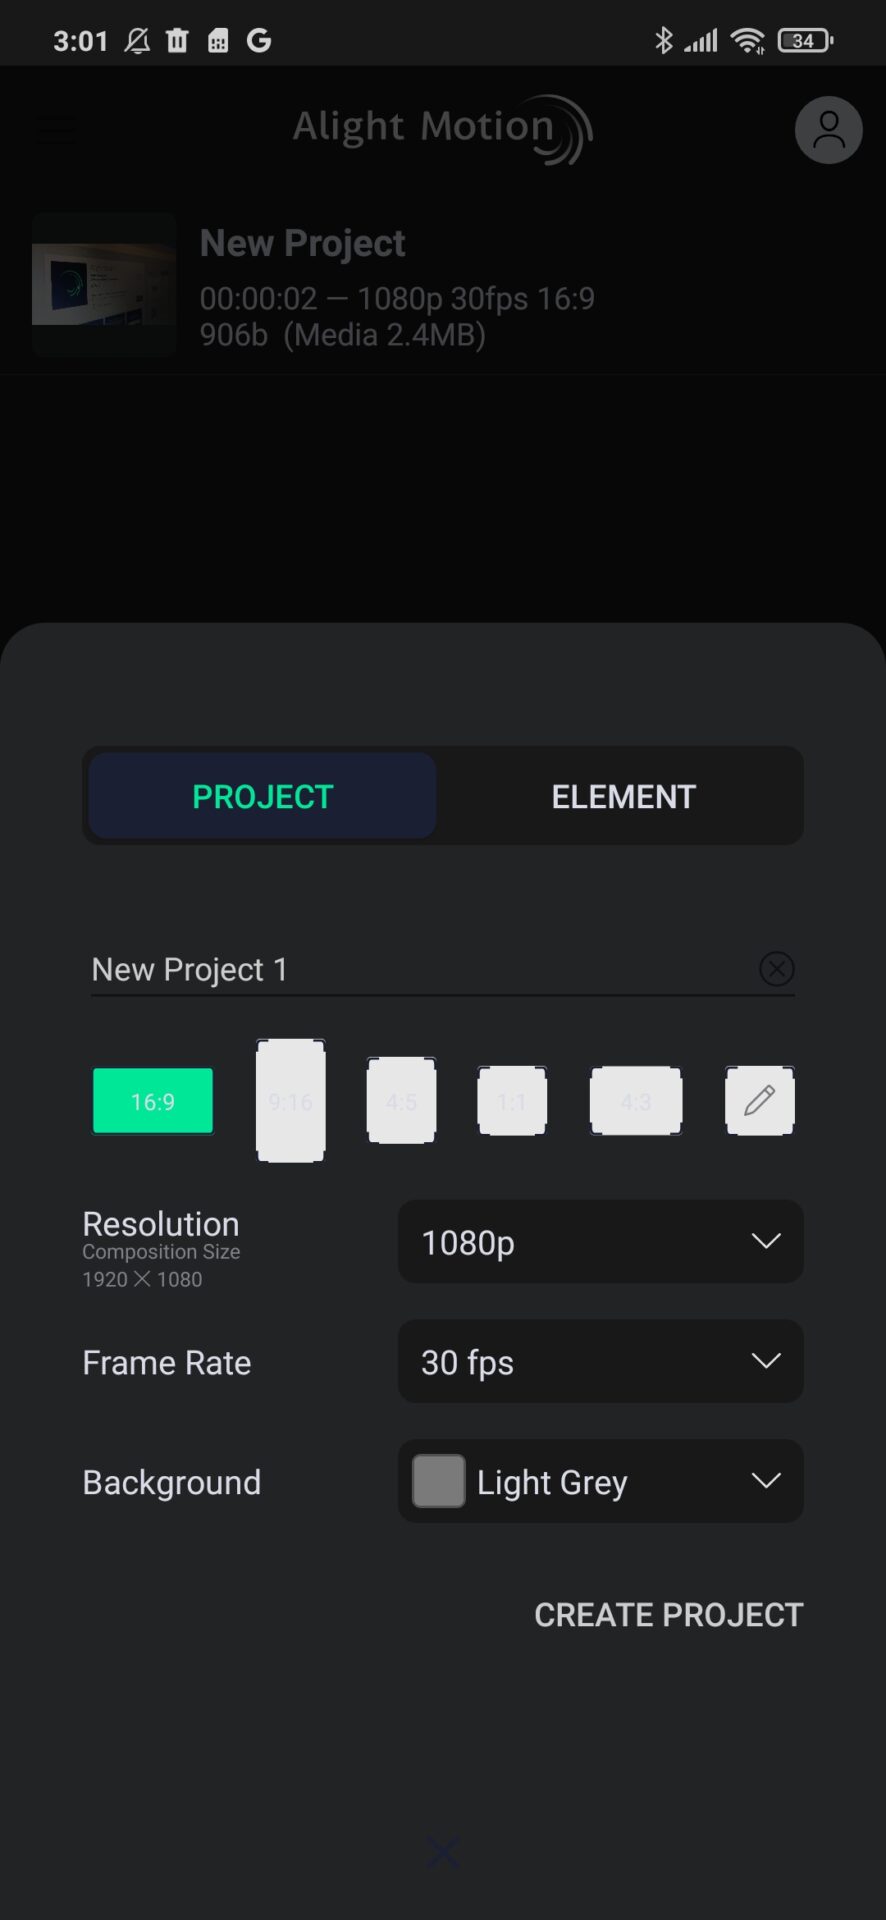Select the 1:1 aspect ratio

512,1101
